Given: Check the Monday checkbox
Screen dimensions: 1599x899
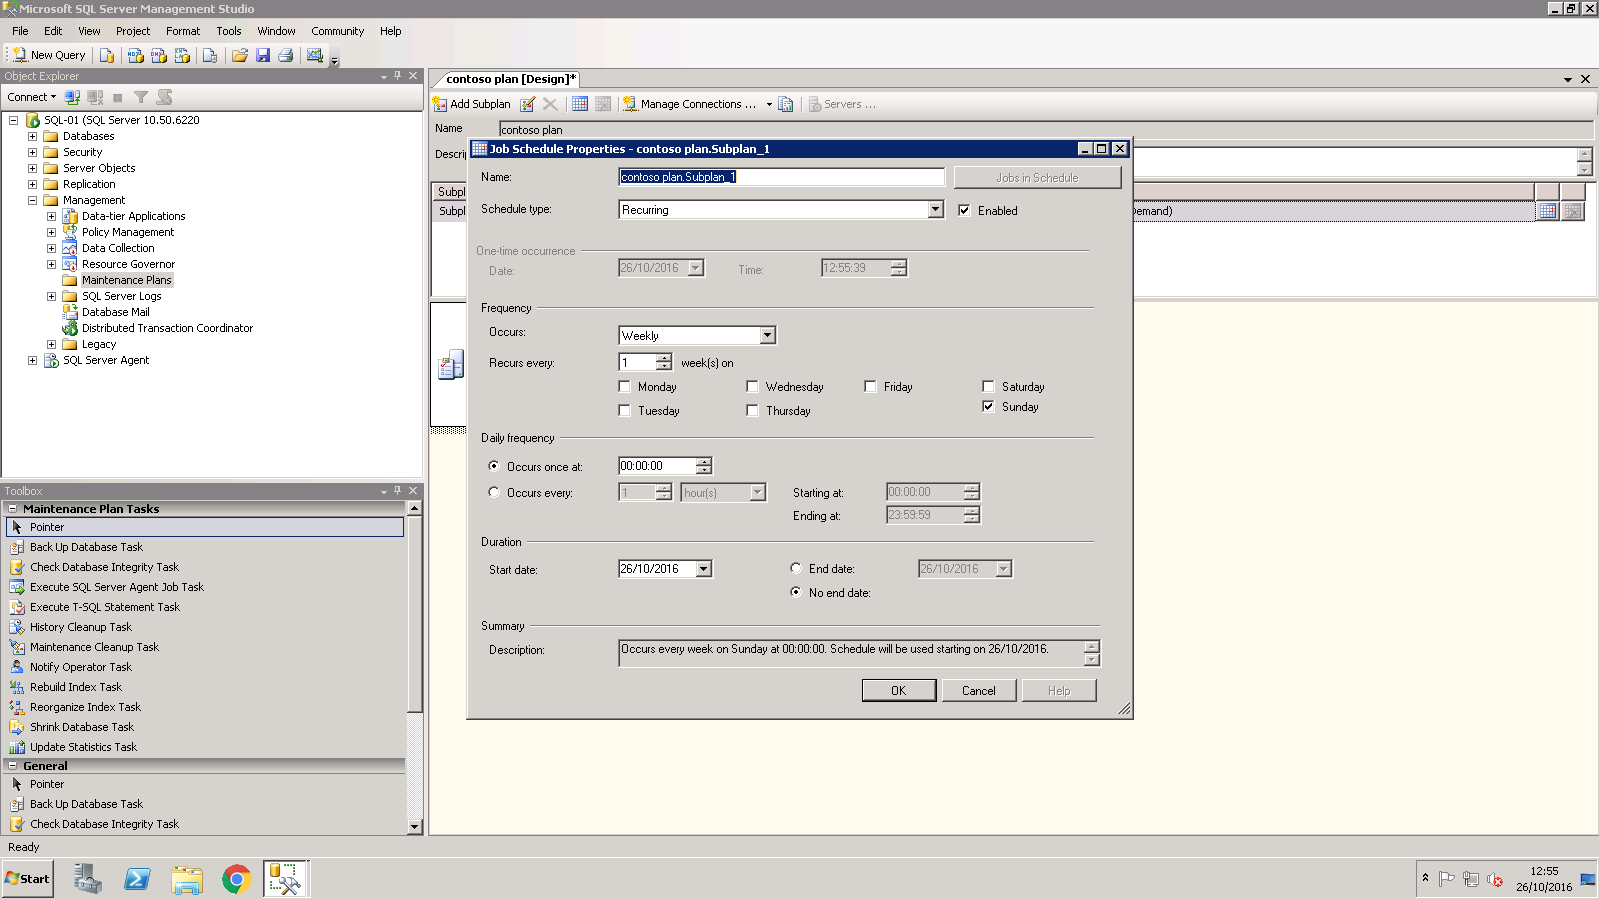Looking at the screenshot, I should coord(624,386).
